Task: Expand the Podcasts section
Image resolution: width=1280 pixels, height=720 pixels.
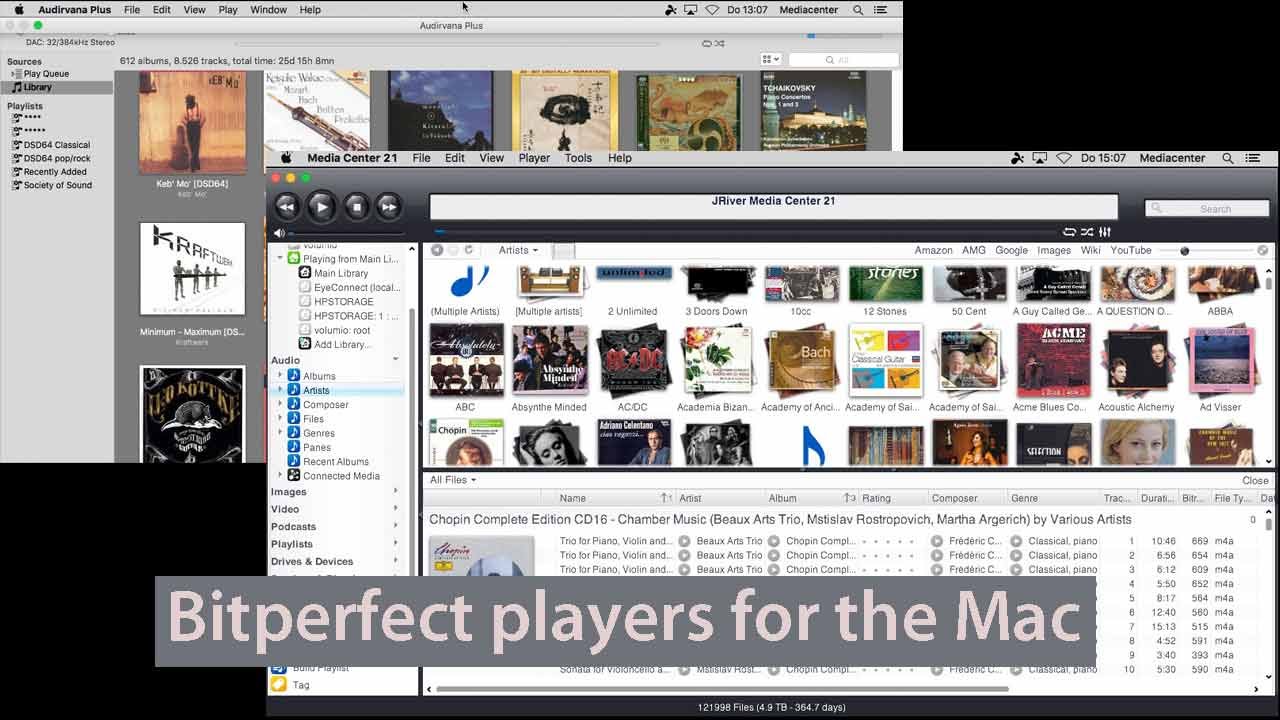Action: click(396, 526)
